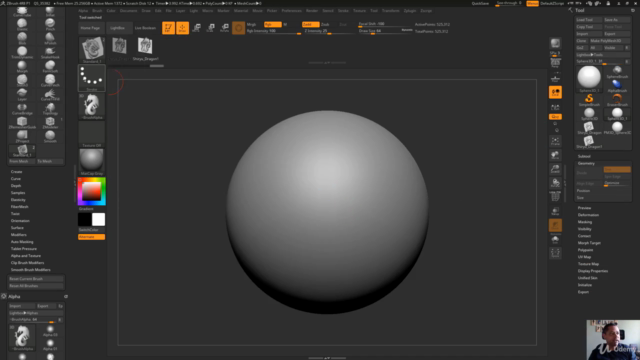
Task: Select the TrimDynamic brush icon
Action: (22, 52)
